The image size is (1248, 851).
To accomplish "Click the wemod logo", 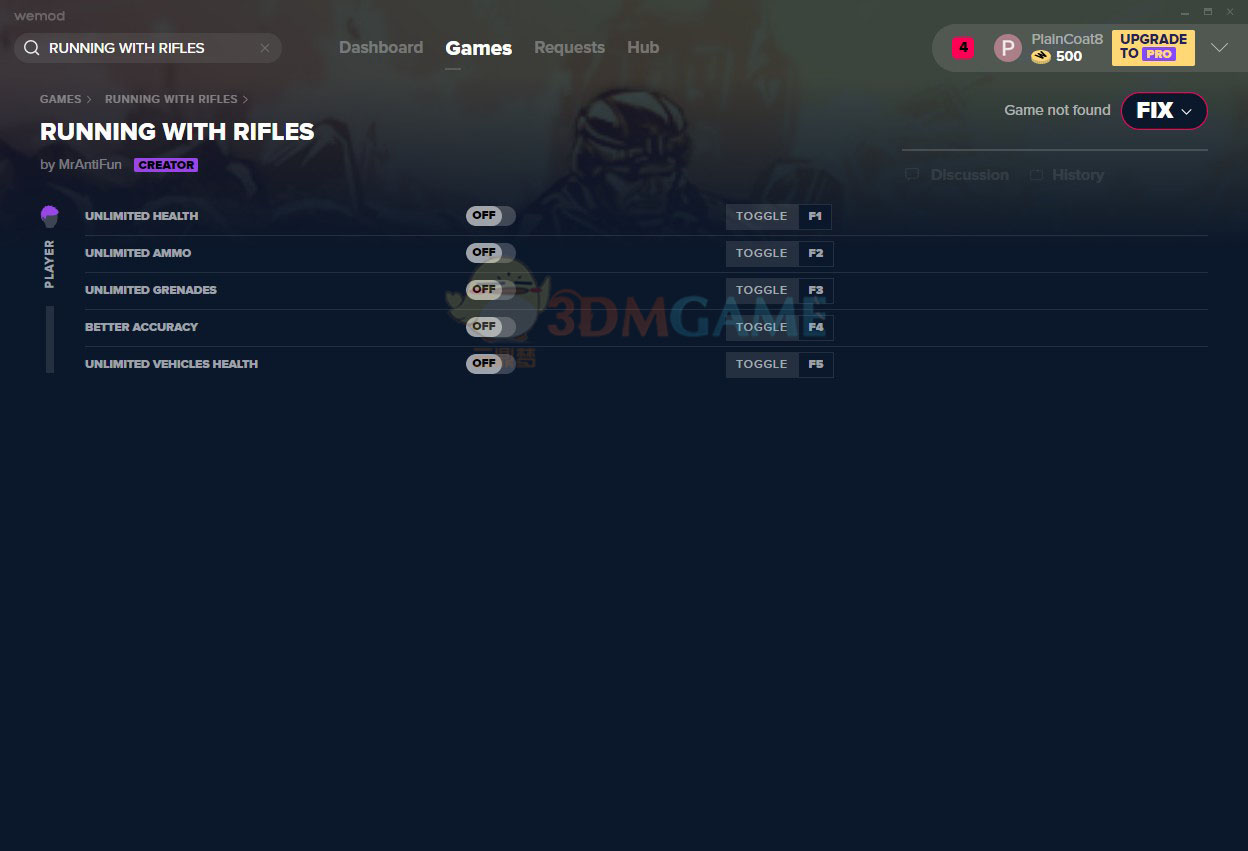I will point(38,15).
